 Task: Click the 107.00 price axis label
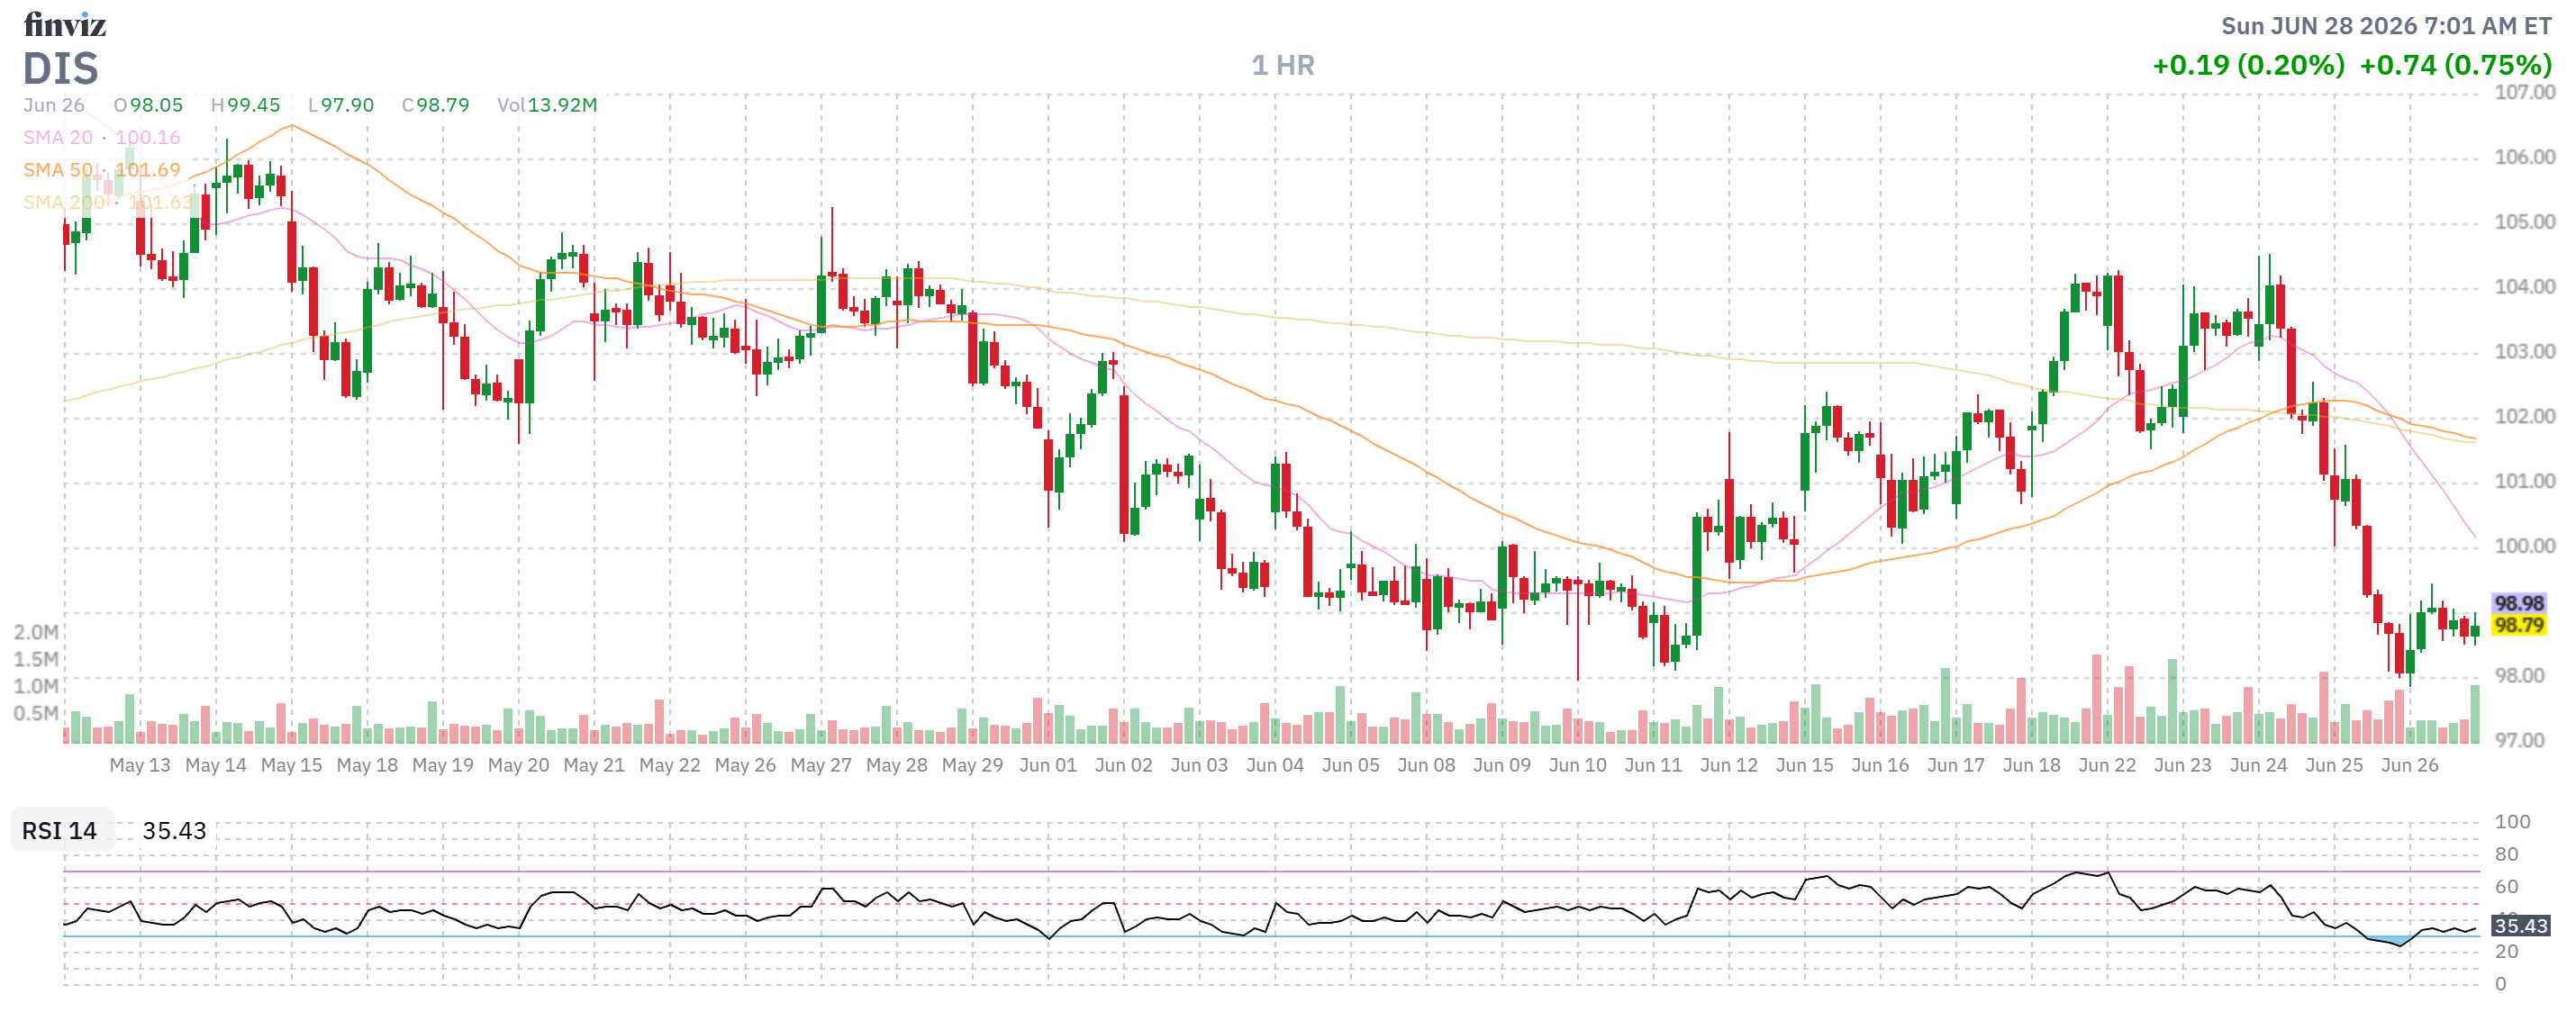2524,93
